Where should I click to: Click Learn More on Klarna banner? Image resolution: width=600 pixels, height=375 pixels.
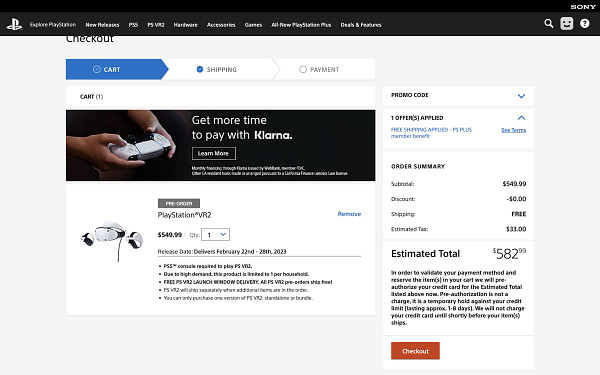click(214, 153)
